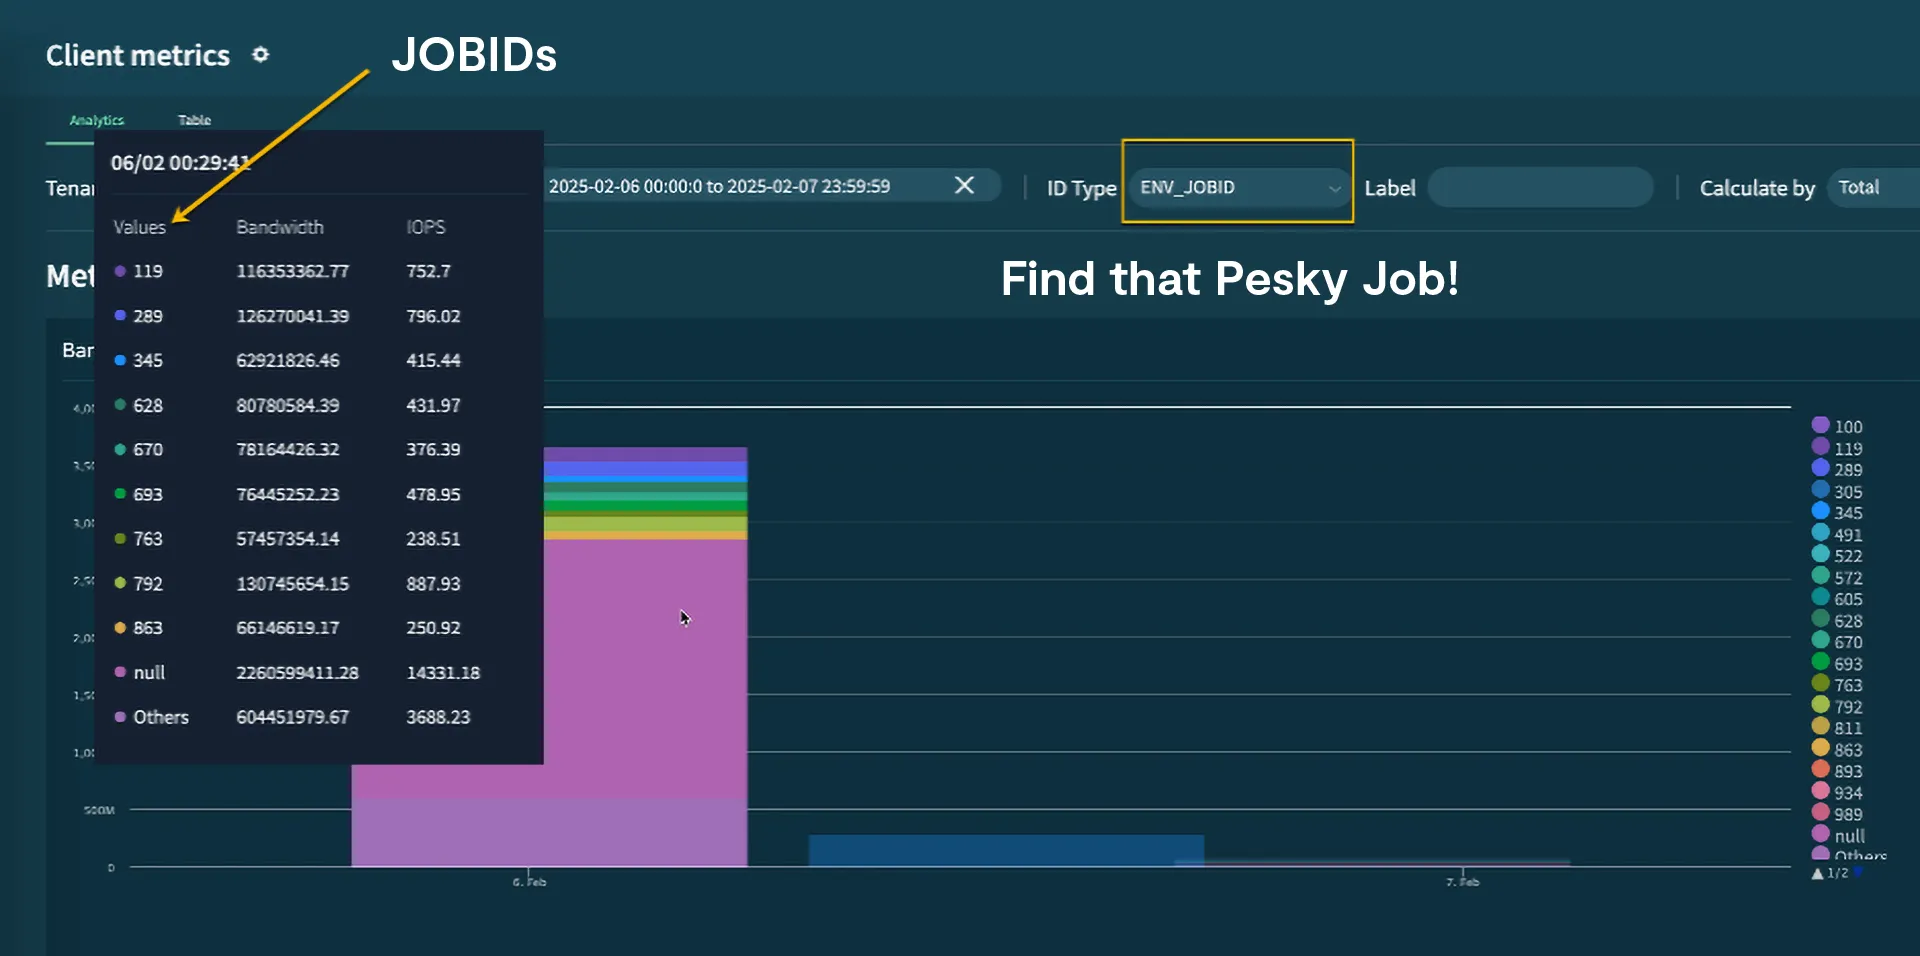Toggle legend series 792
The image size is (1920, 956).
1837,706
